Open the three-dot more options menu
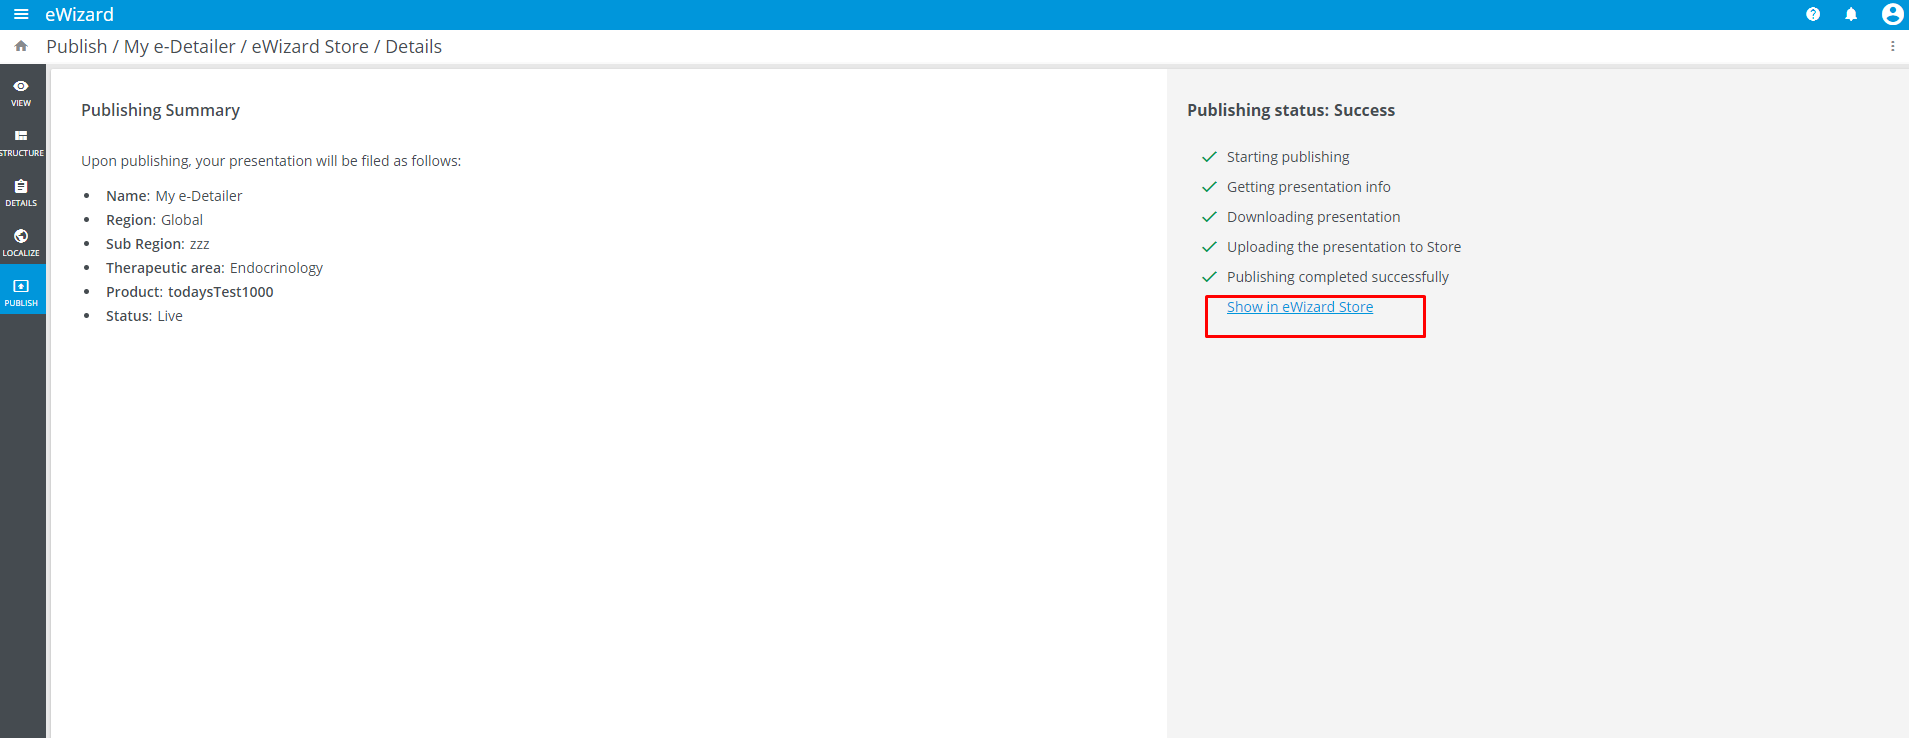 click(x=1892, y=46)
